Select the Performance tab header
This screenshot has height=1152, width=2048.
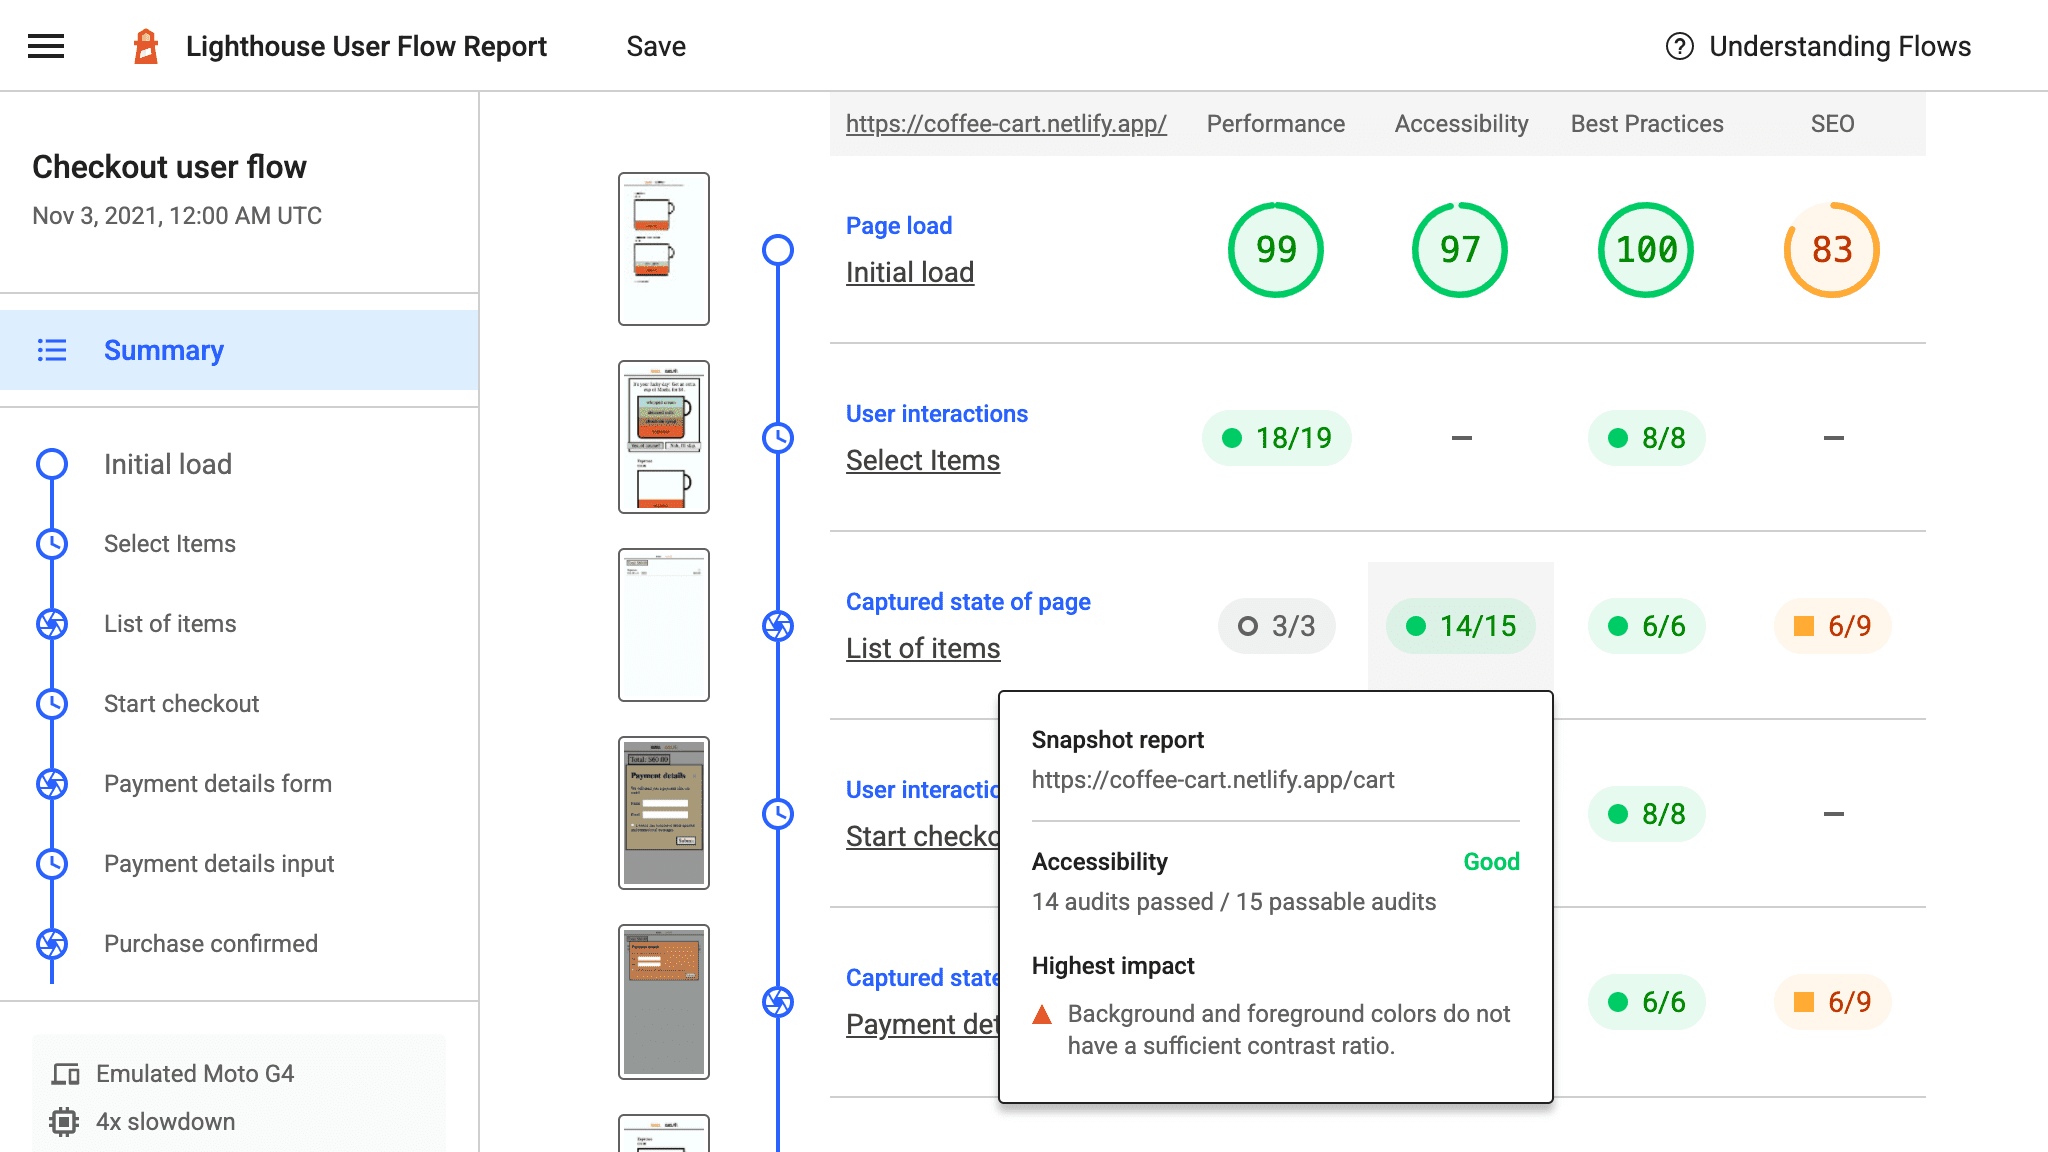tap(1274, 122)
